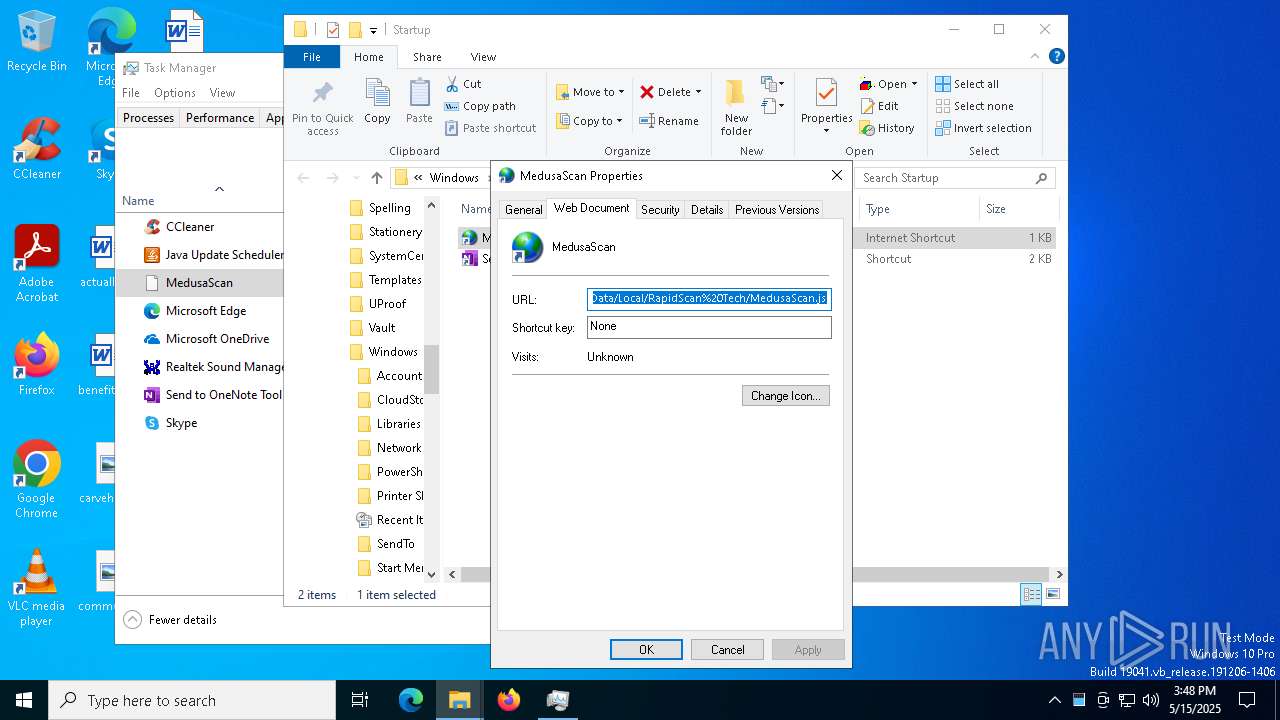
Task: Click Select all in ribbon
Action: pyautogui.click(x=967, y=84)
